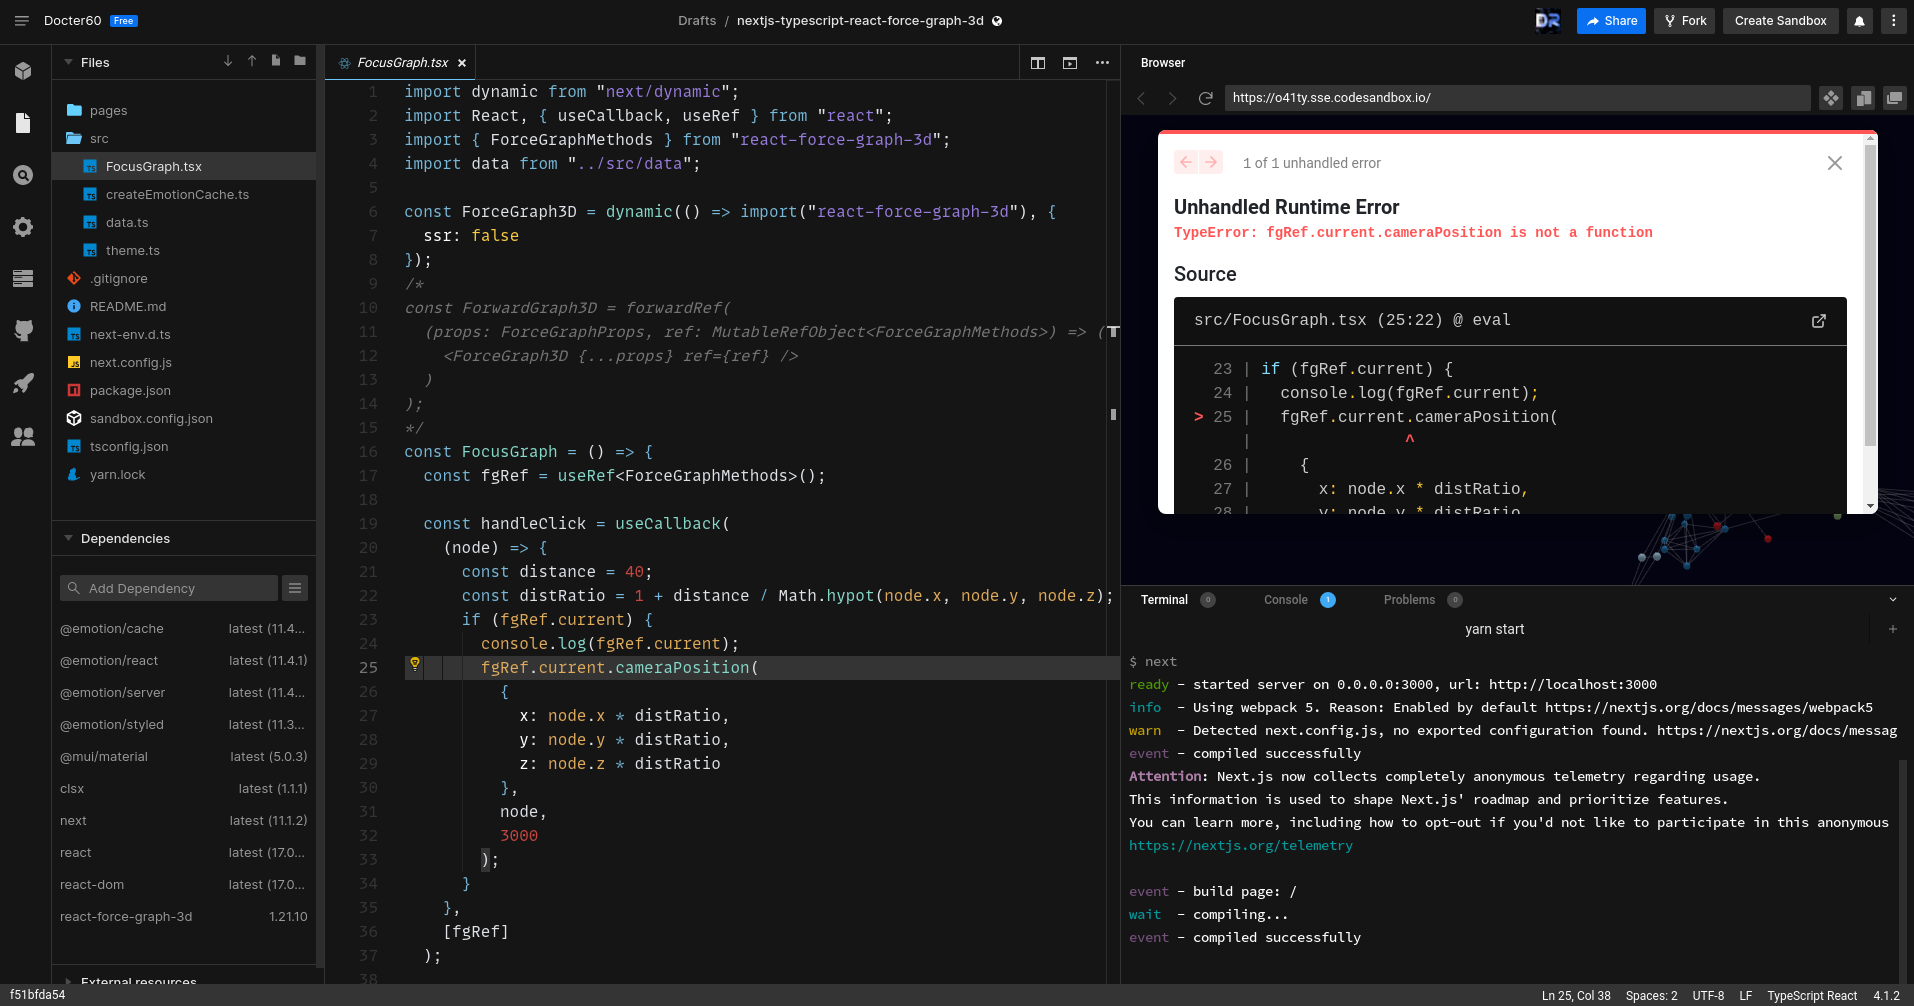Select the Problems tab
The width and height of the screenshot is (1914, 1006).
coord(1410,600)
